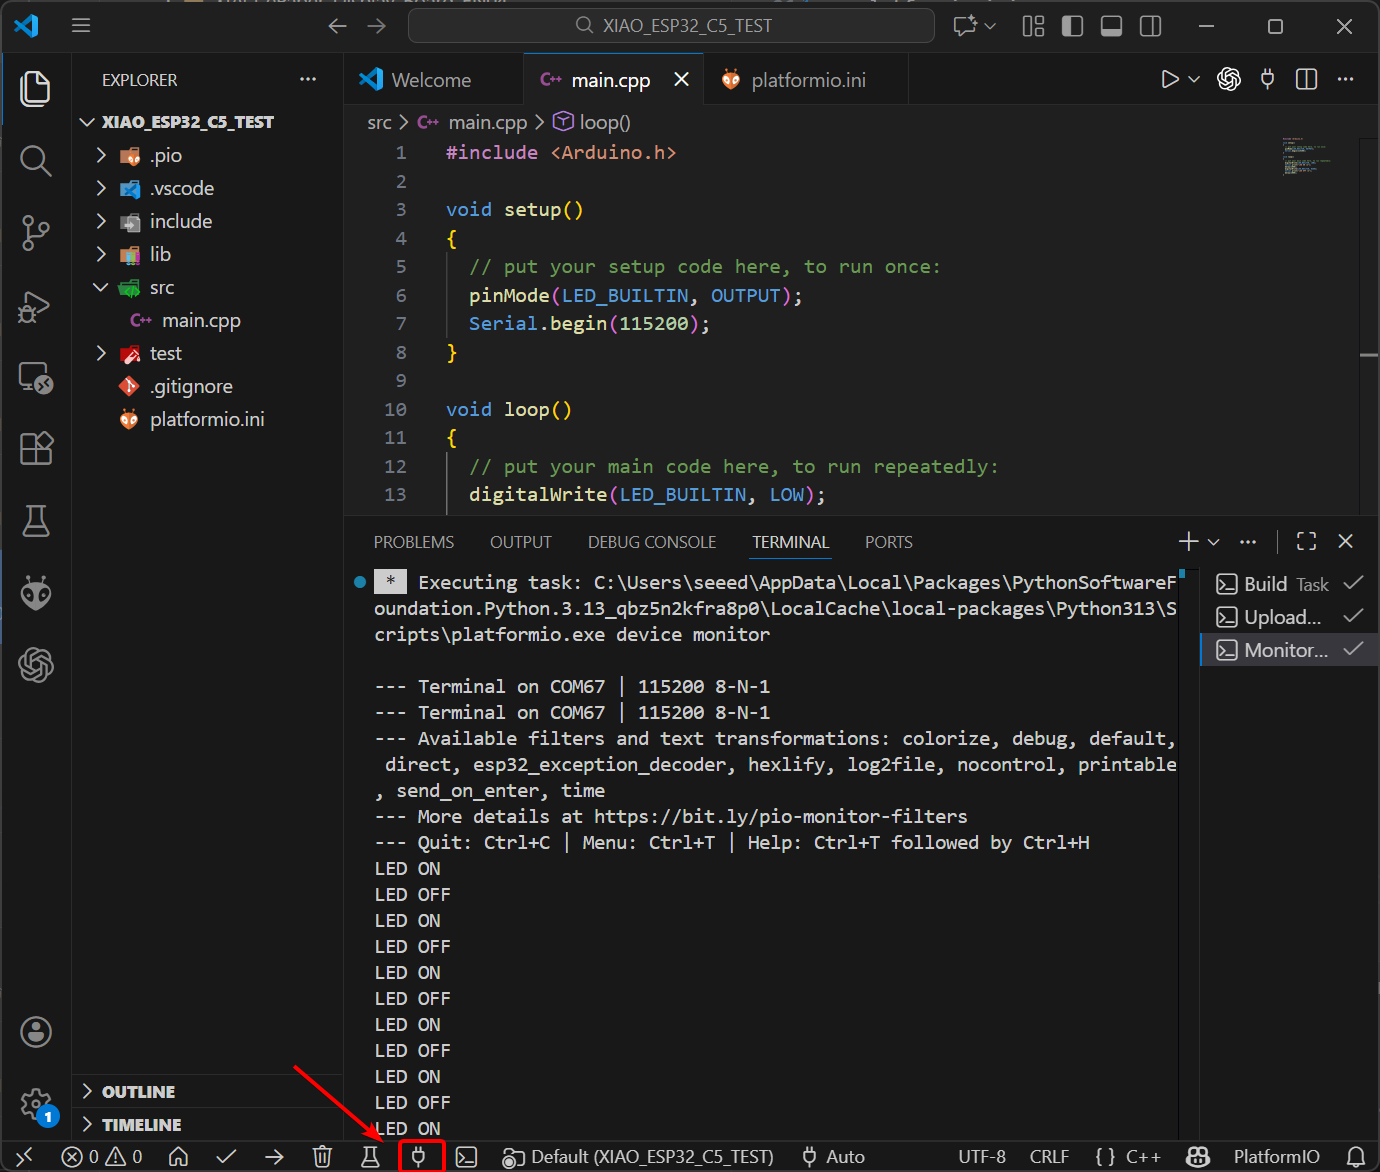
Task: Open the Source Control view
Action: point(36,233)
